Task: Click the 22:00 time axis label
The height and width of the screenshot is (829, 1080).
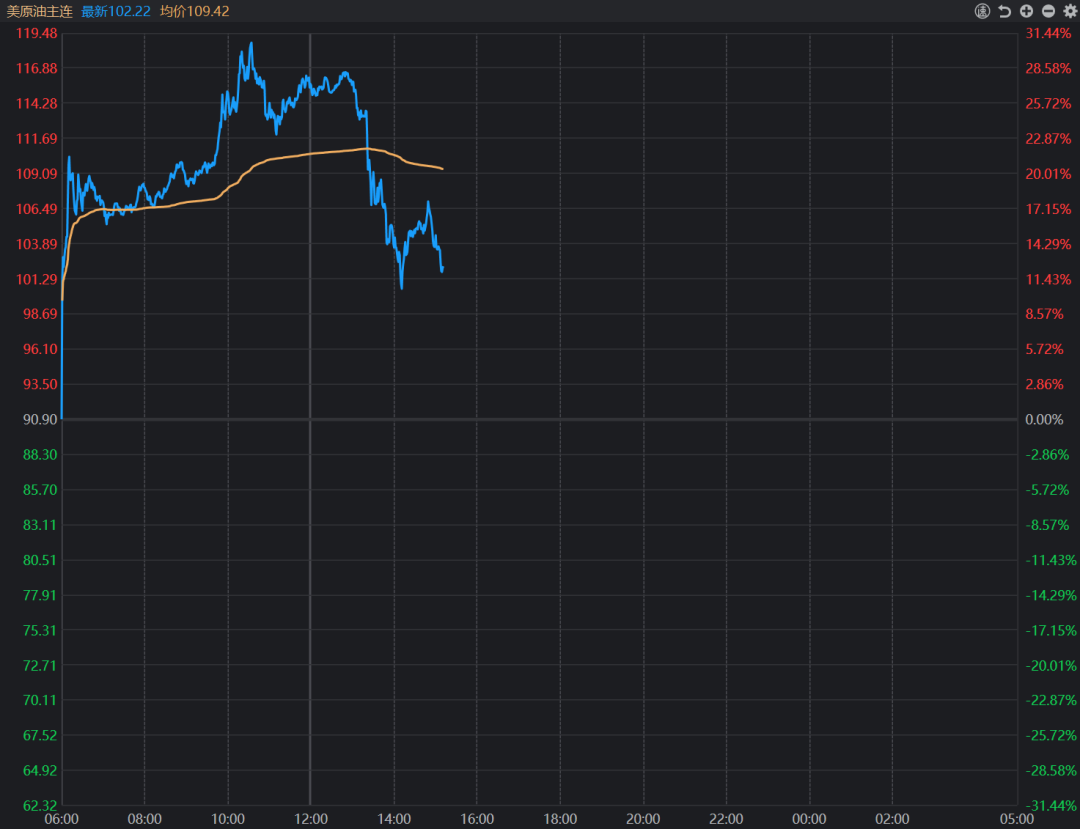Action: [726, 819]
